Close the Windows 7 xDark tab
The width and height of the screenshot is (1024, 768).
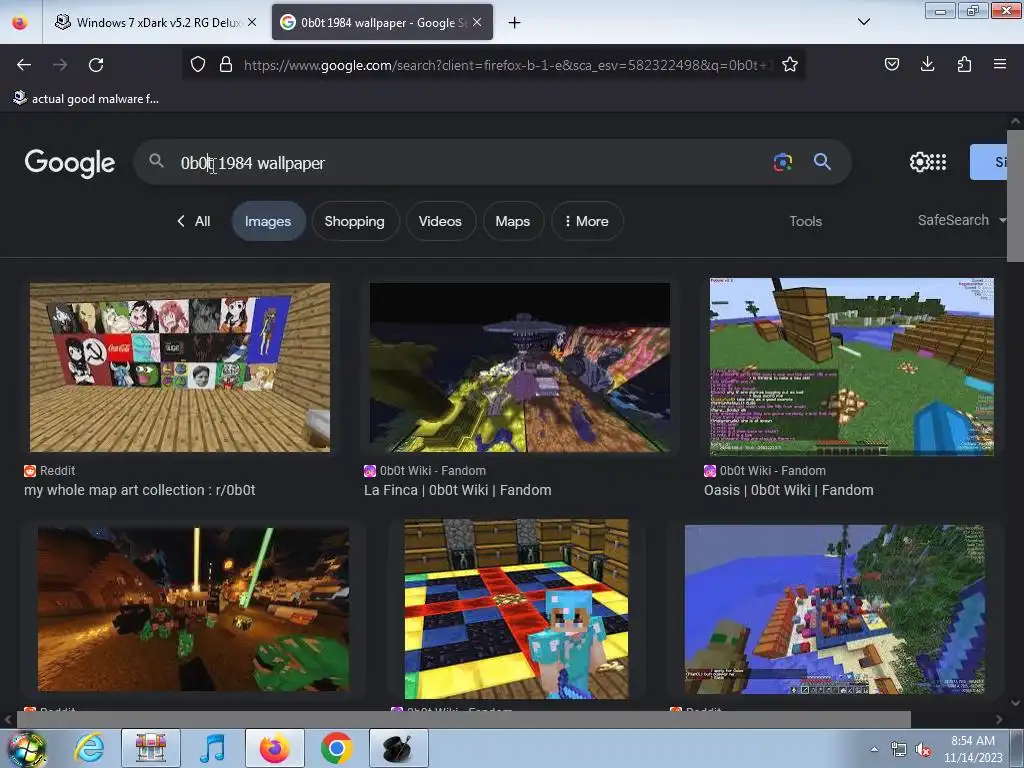(x=252, y=22)
